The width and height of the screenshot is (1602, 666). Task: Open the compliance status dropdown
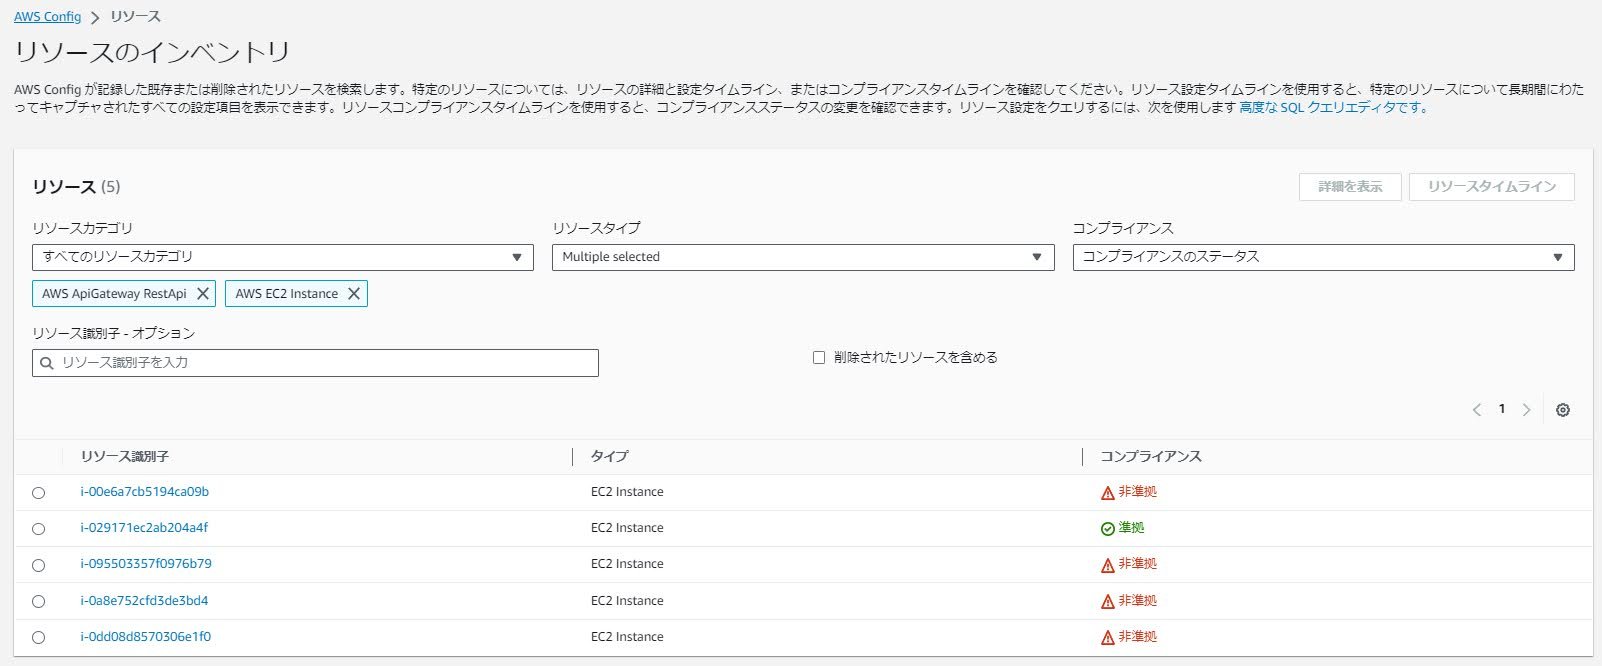pos(1322,257)
